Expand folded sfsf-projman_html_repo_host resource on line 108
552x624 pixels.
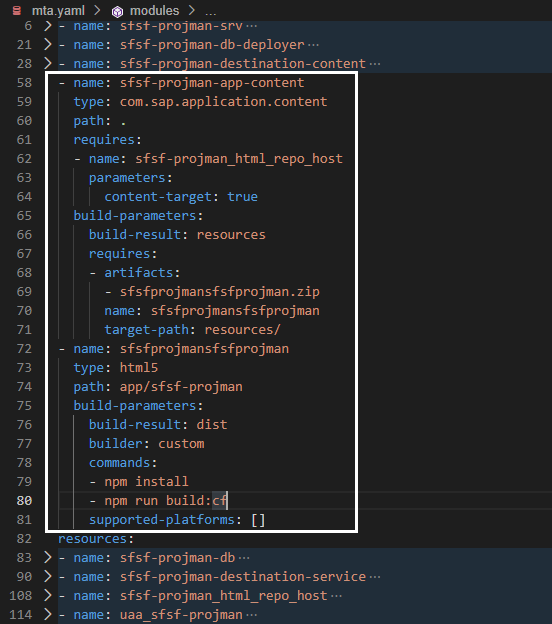[48, 596]
